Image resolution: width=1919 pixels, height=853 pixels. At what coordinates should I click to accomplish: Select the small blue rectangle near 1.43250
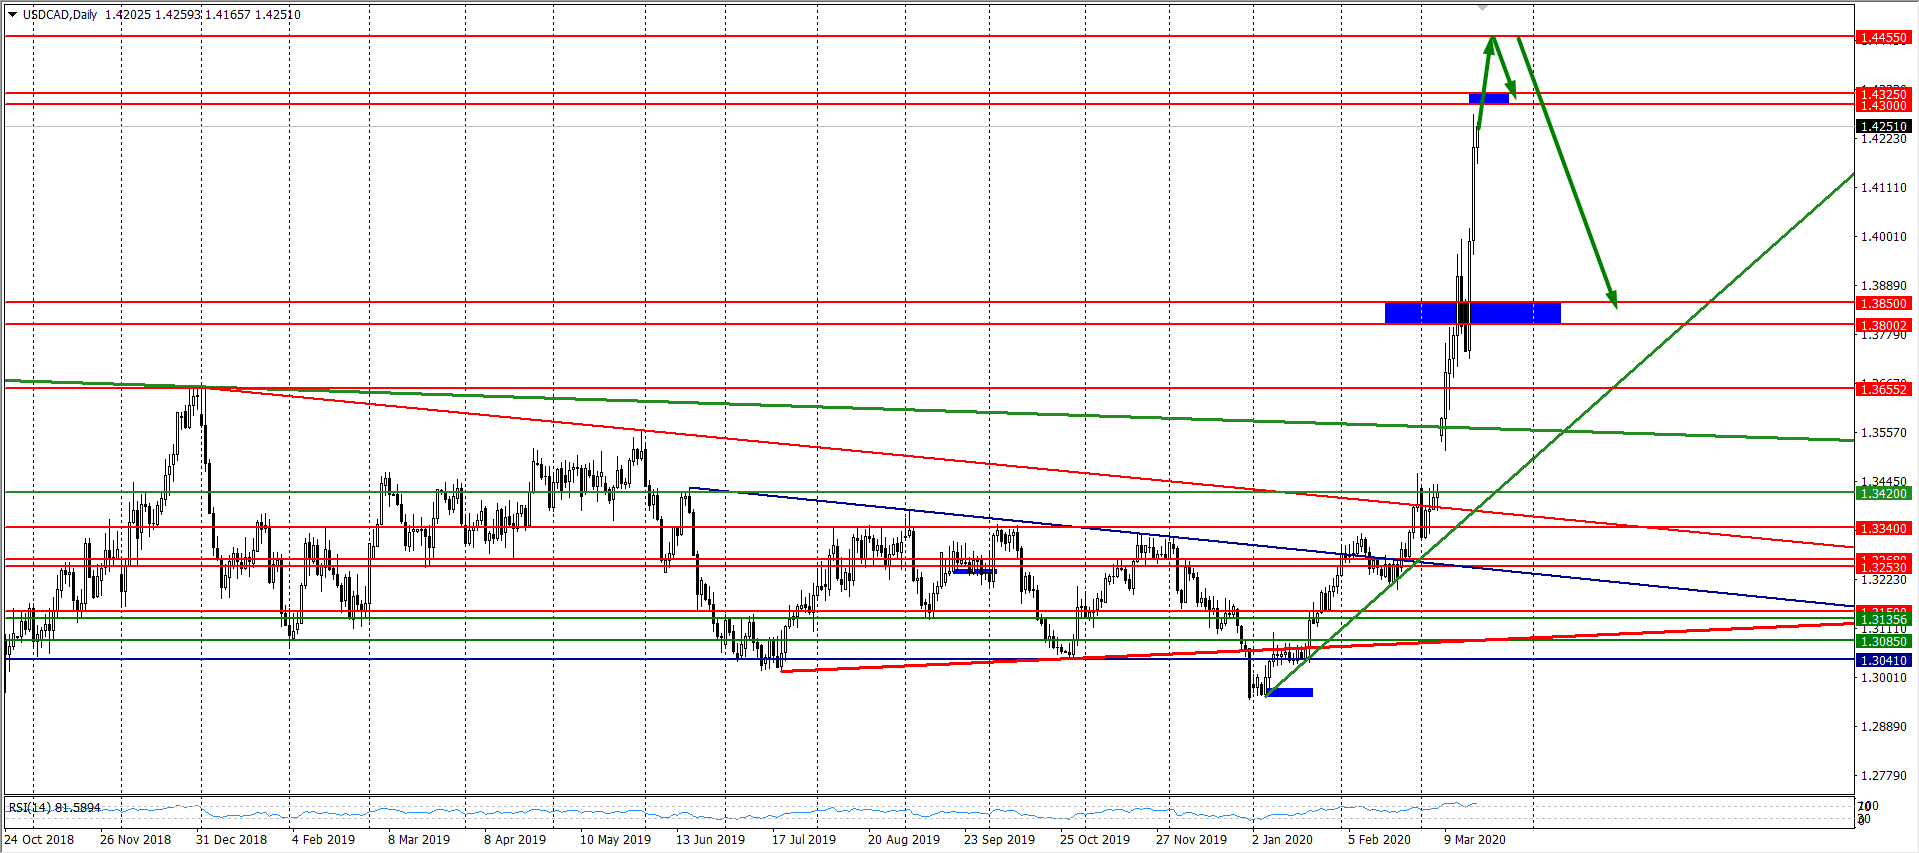click(x=1488, y=98)
